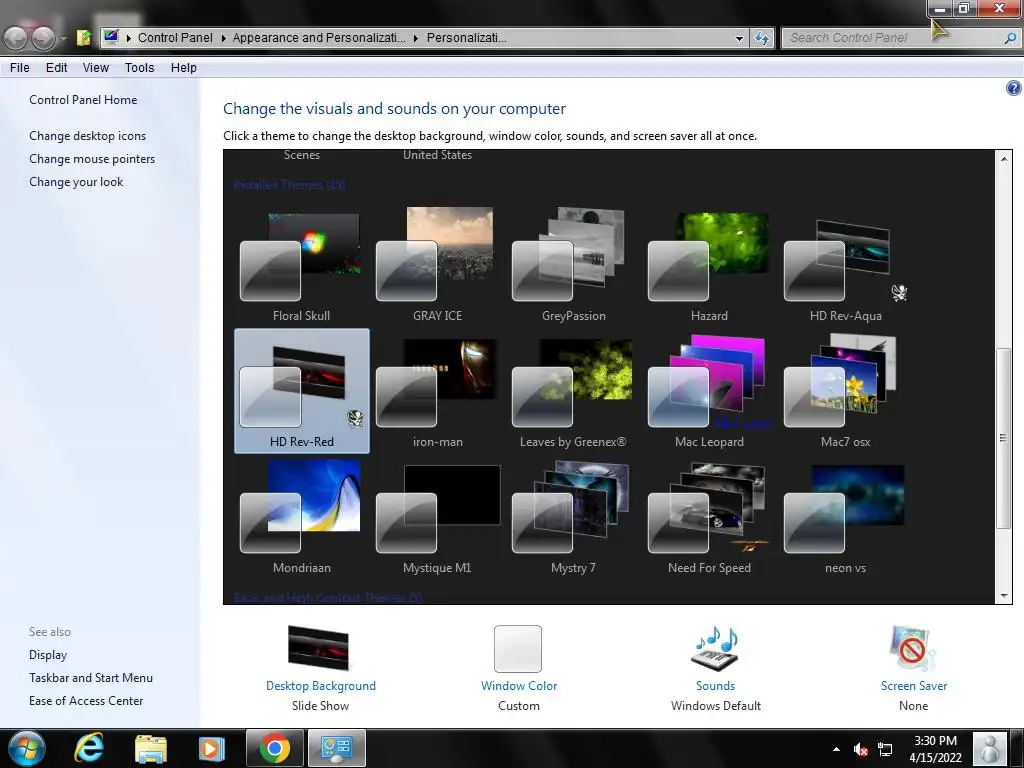Expand the address bar history dropdown
This screenshot has width=1024, height=768.
coord(739,39)
